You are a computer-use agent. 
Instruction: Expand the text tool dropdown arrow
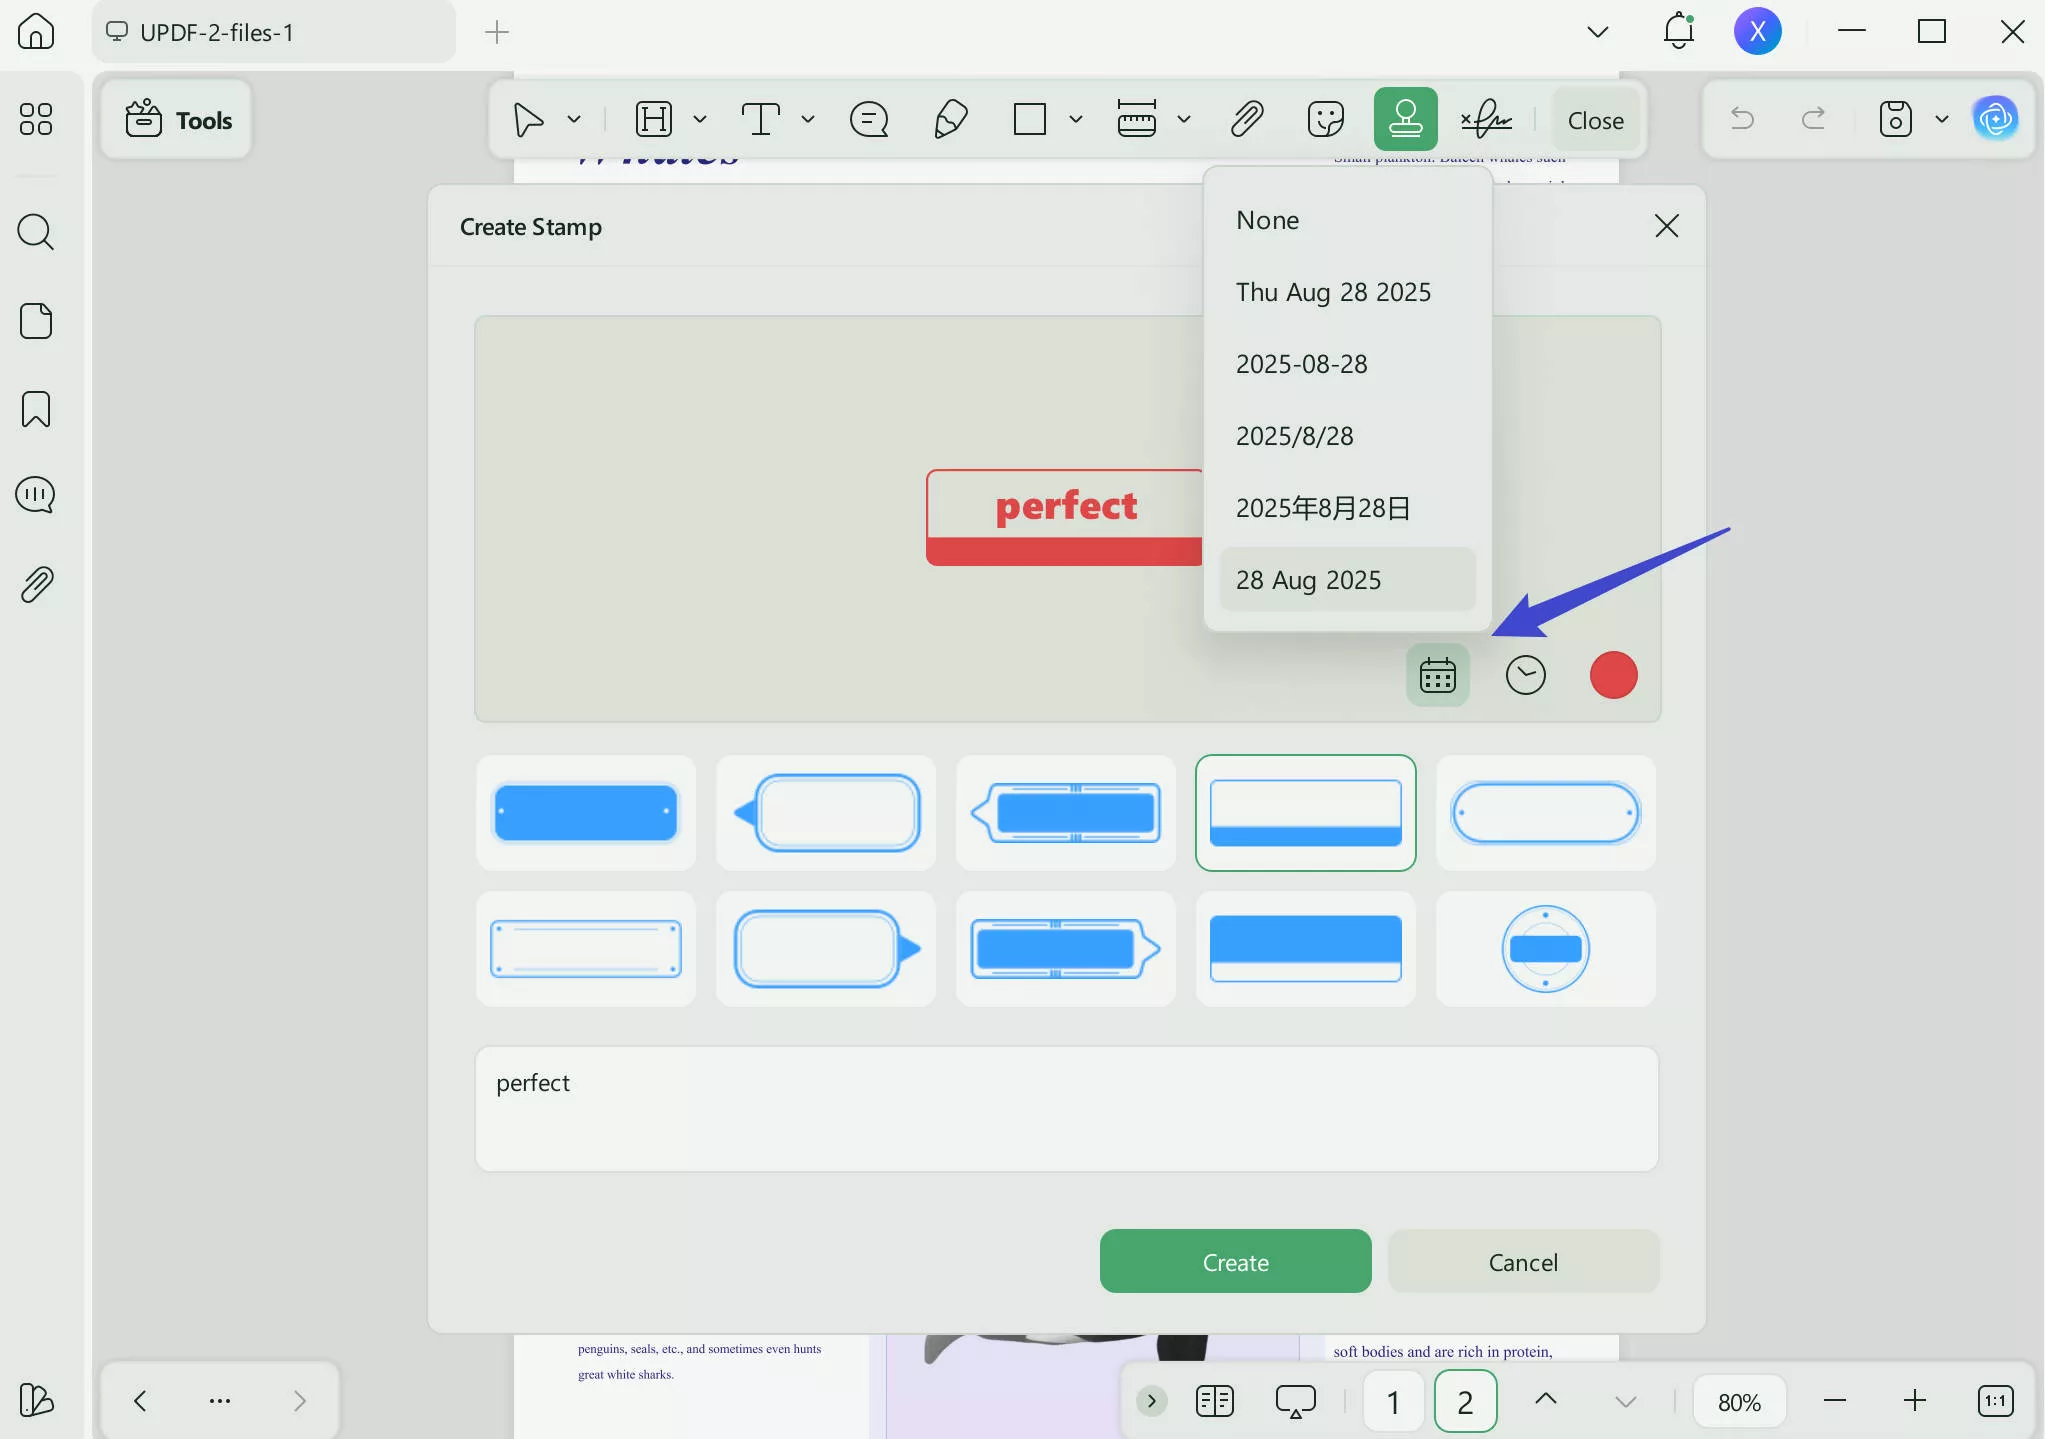(x=808, y=120)
